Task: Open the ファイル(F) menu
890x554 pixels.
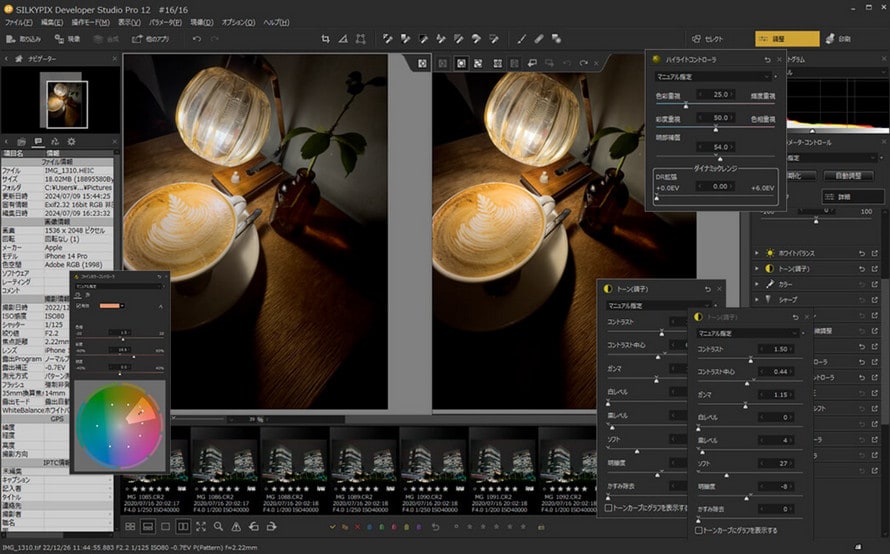Action: (18, 22)
